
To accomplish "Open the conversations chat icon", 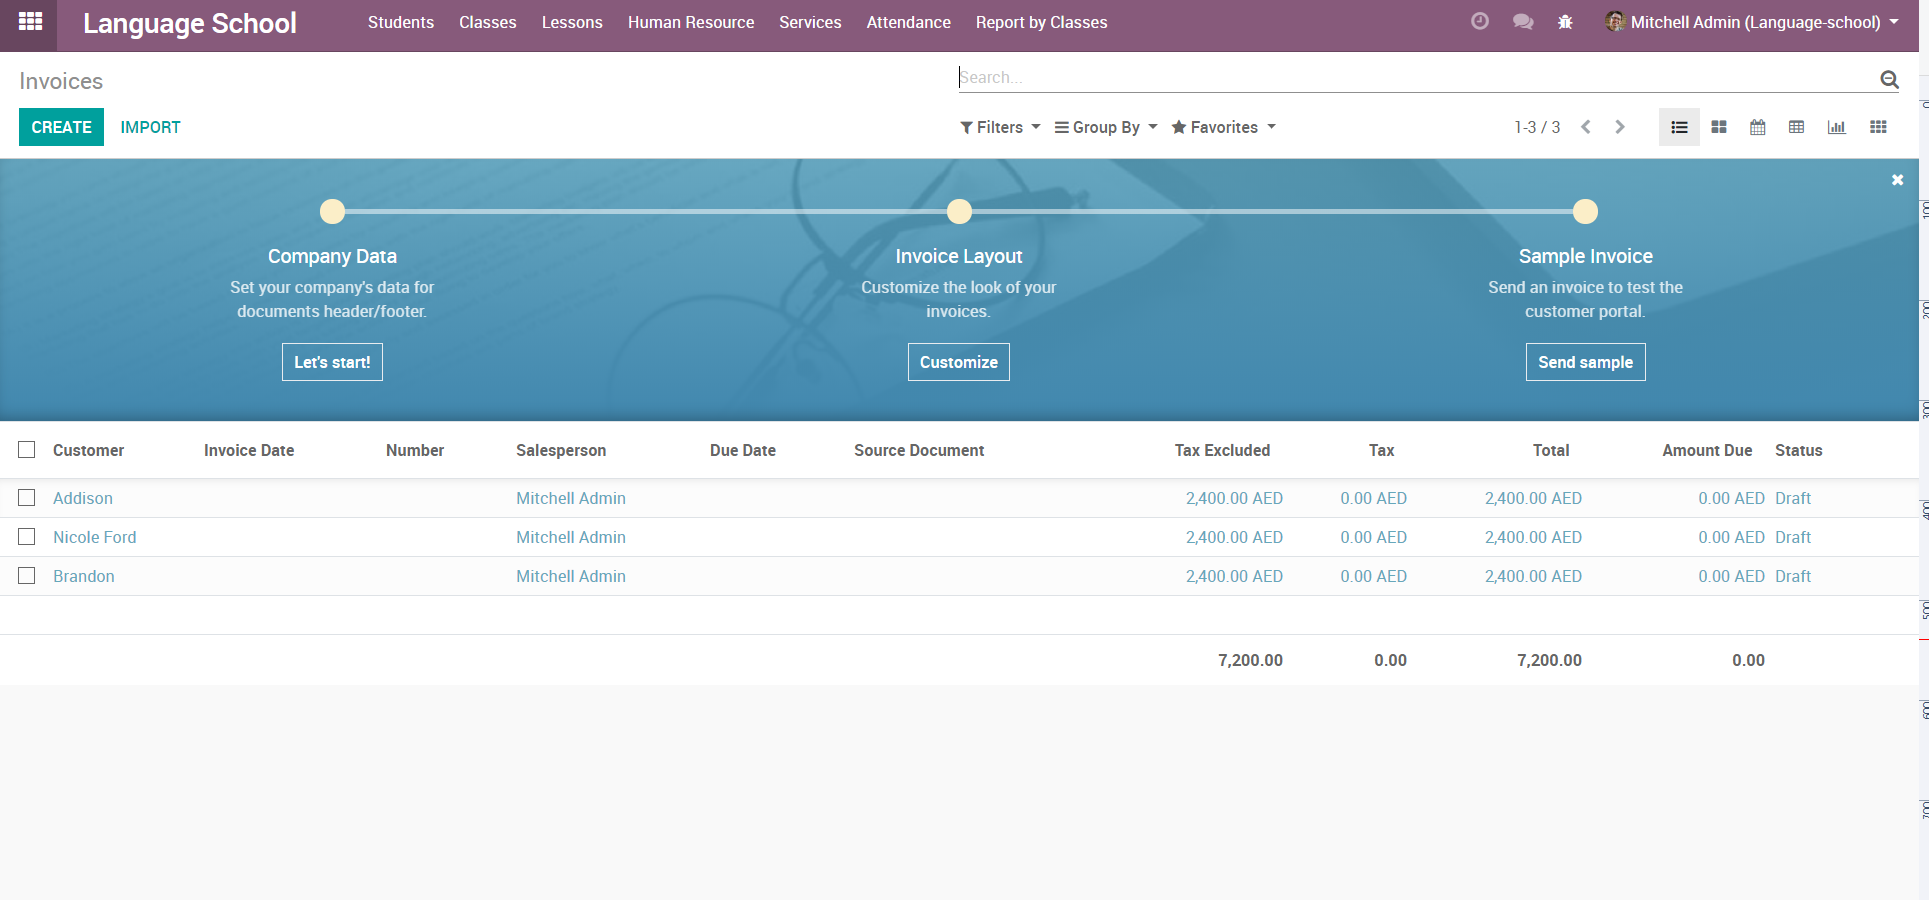I will pos(1523,22).
